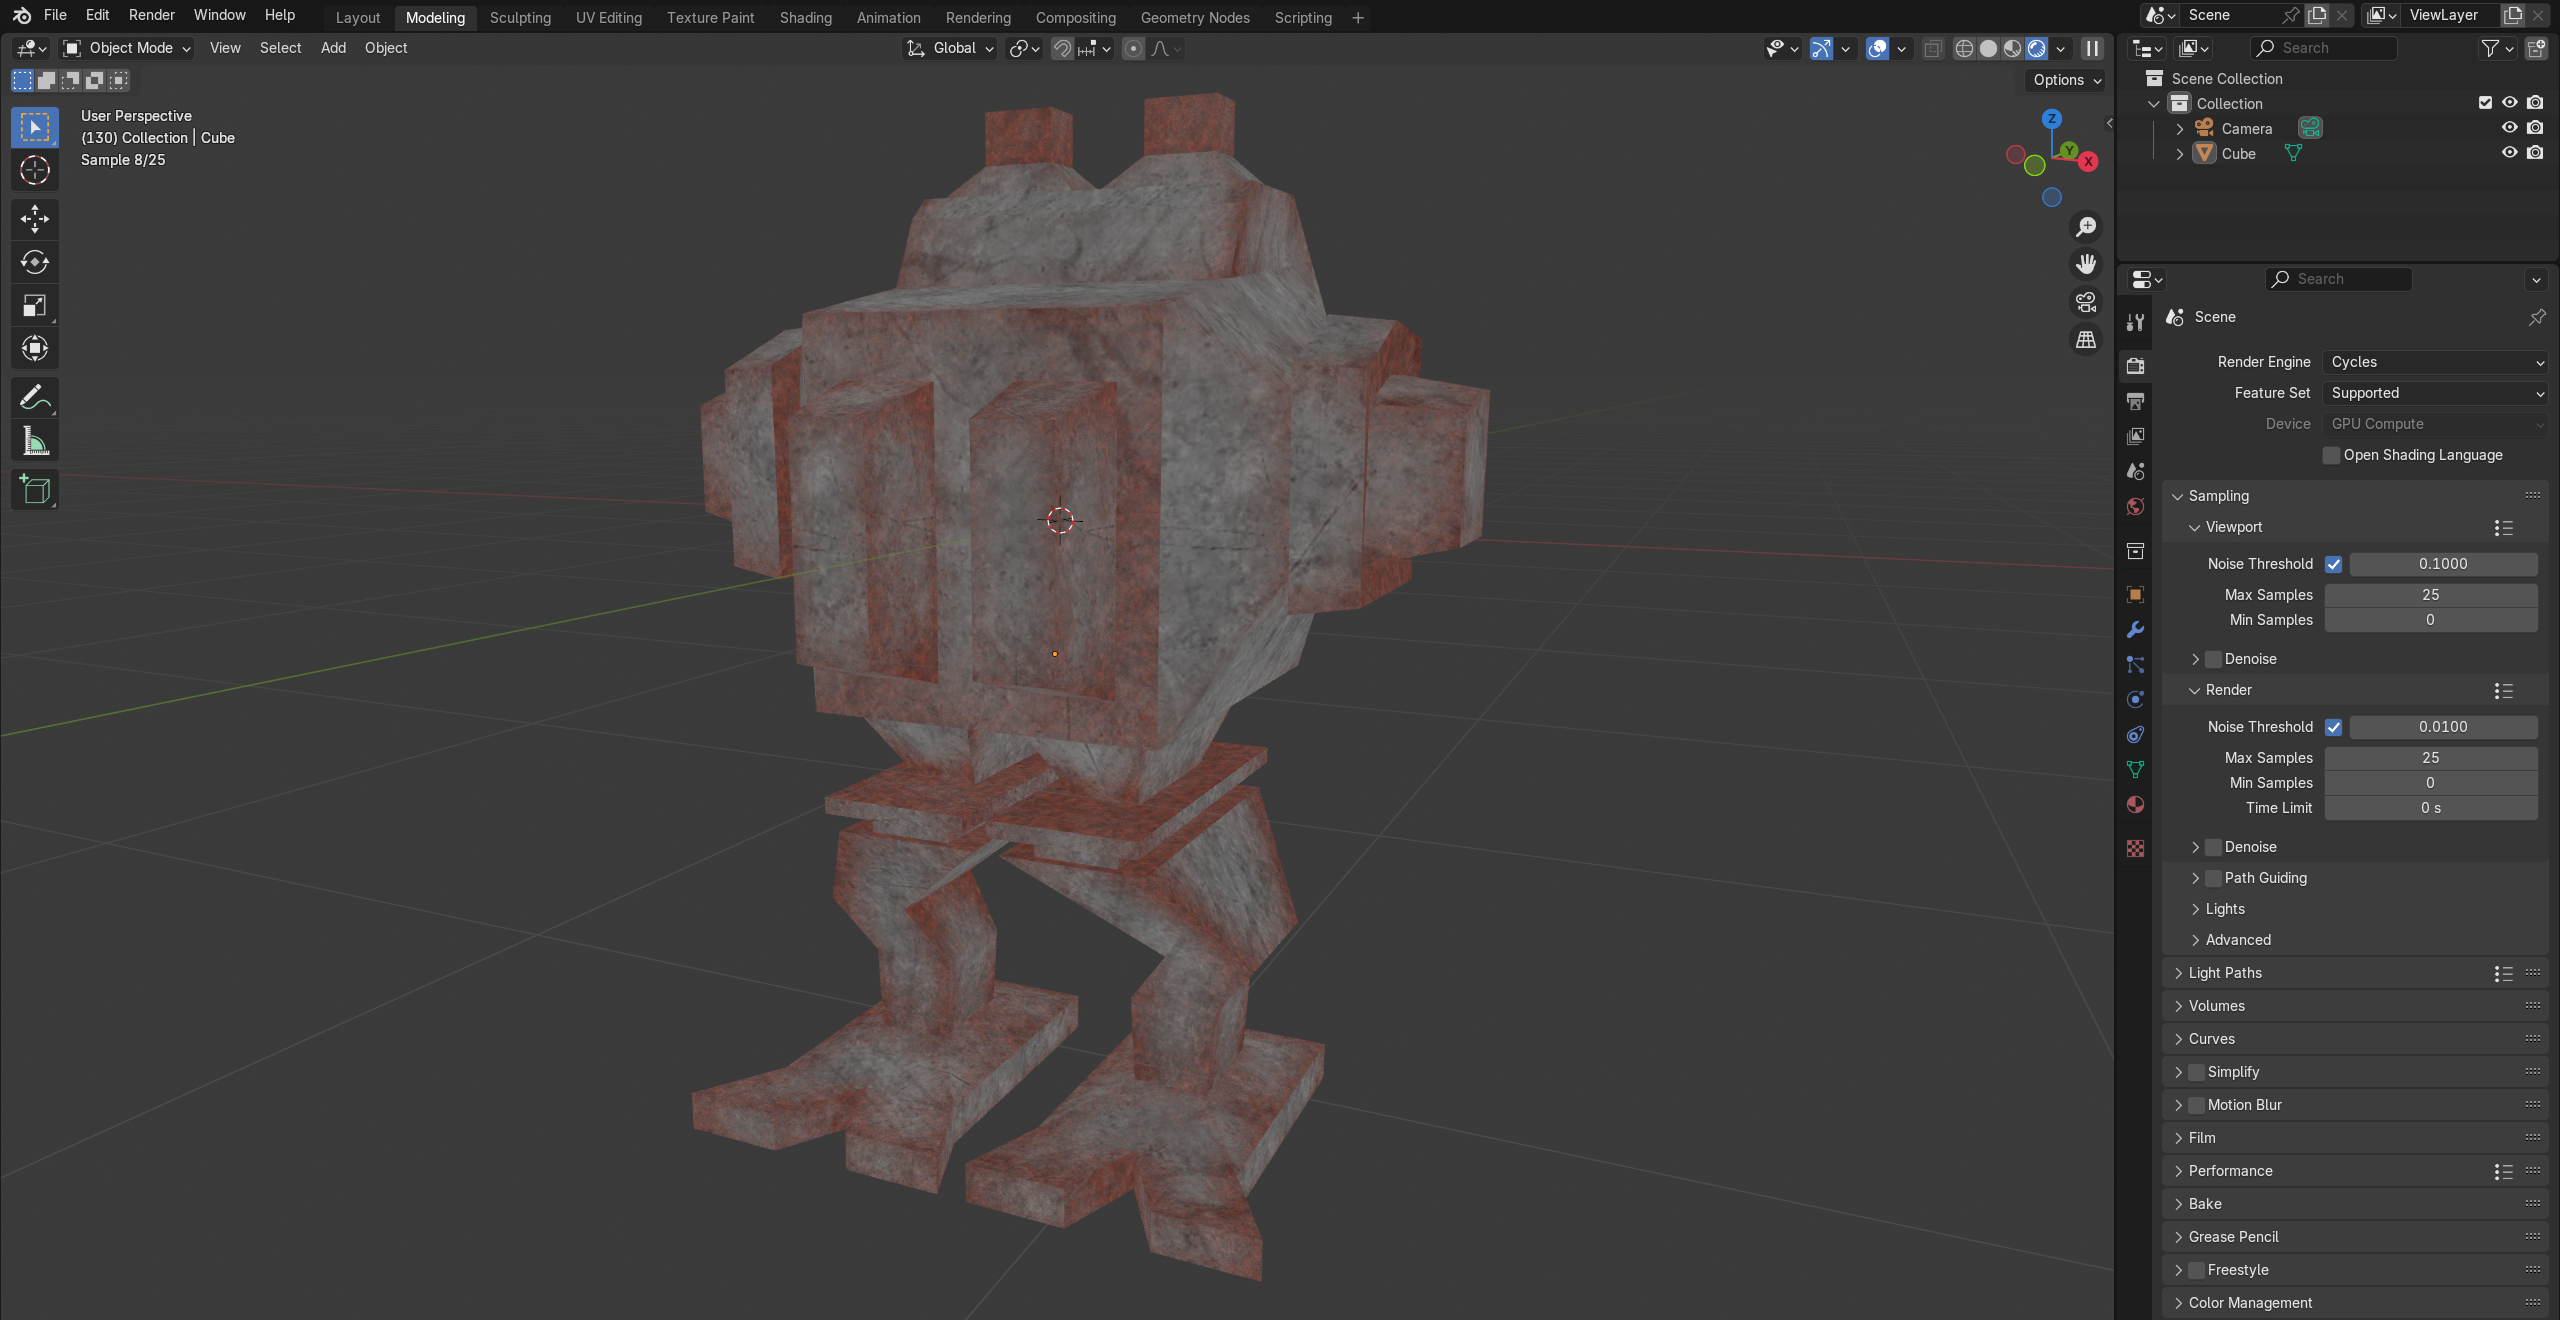Adjust Render Max Samples slider
The width and height of the screenshot is (2560, 1320).
[x=2431, y=758]
